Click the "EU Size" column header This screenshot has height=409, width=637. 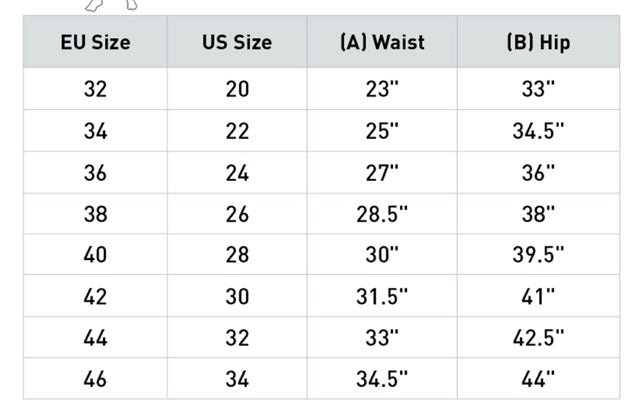pos(95,43)
